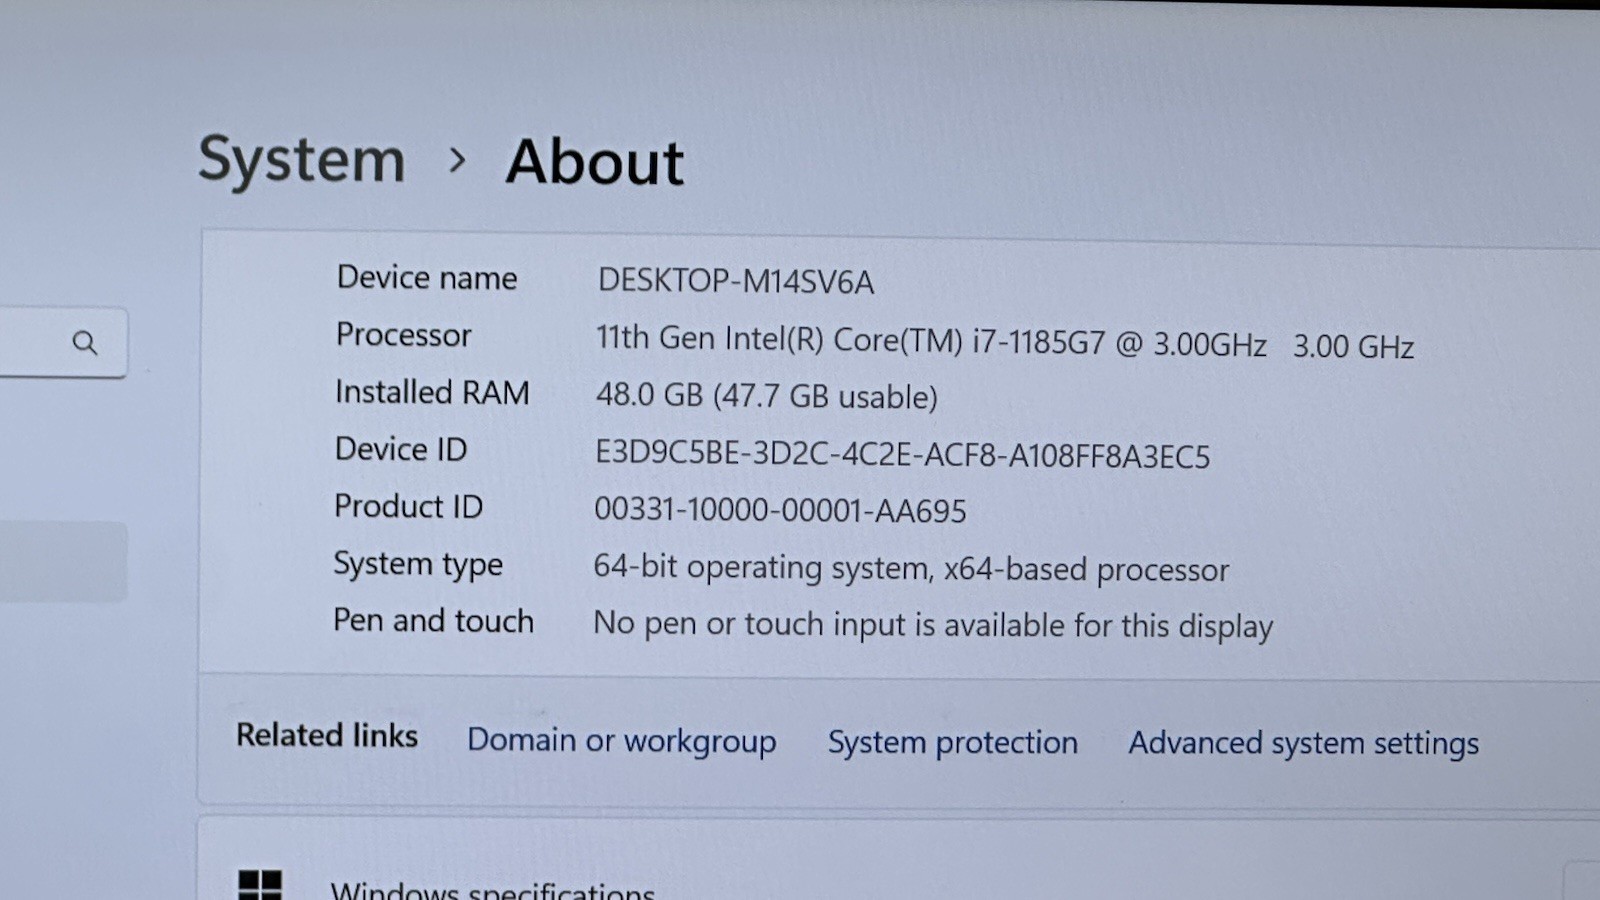1600x900 pixels.
Task: Click the Device name label
Action: 427,277
